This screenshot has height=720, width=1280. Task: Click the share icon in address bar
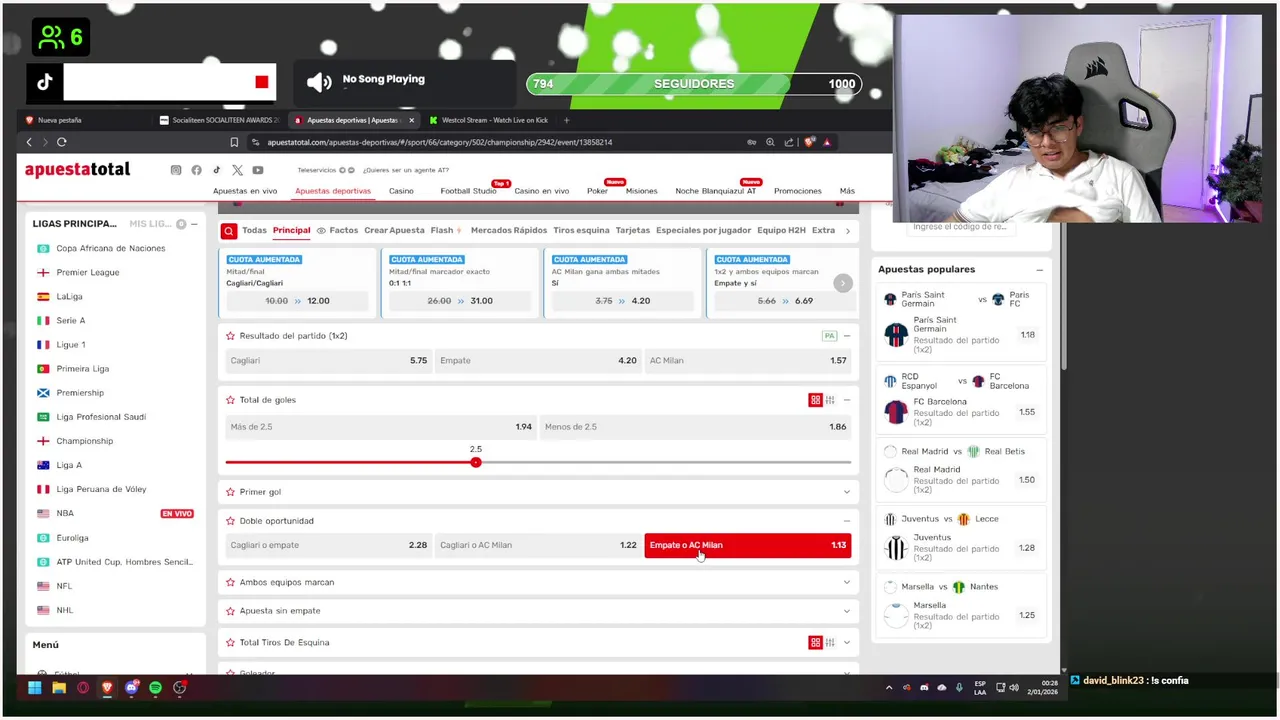pyautogui.click(x=789, y=142)
